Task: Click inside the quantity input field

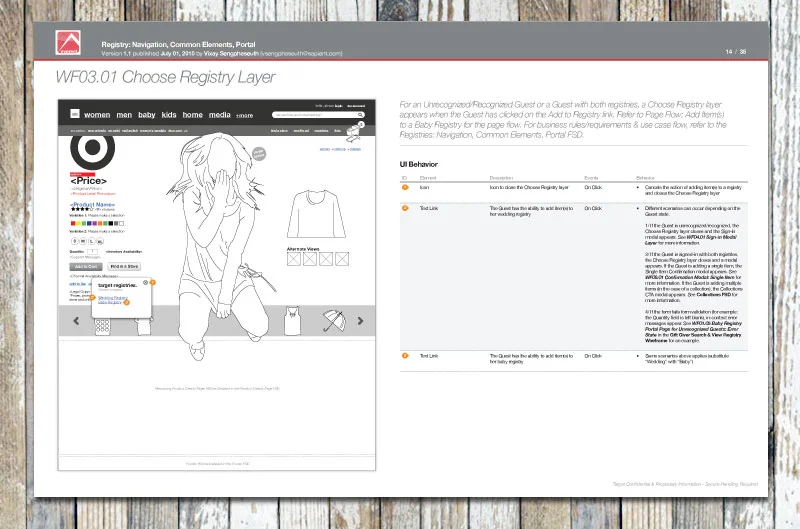Action: coord(92,252)
